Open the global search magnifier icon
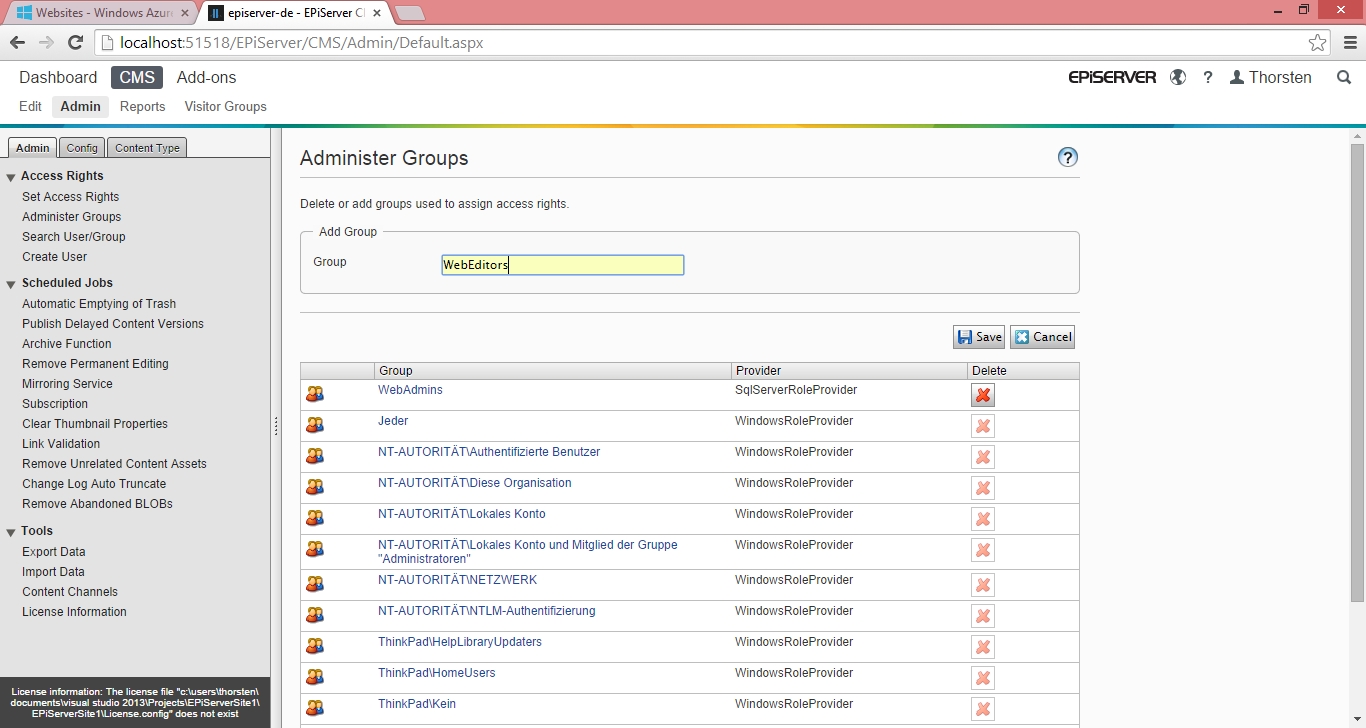This screenshot has height=728, width=1366. coord(1344,77)
